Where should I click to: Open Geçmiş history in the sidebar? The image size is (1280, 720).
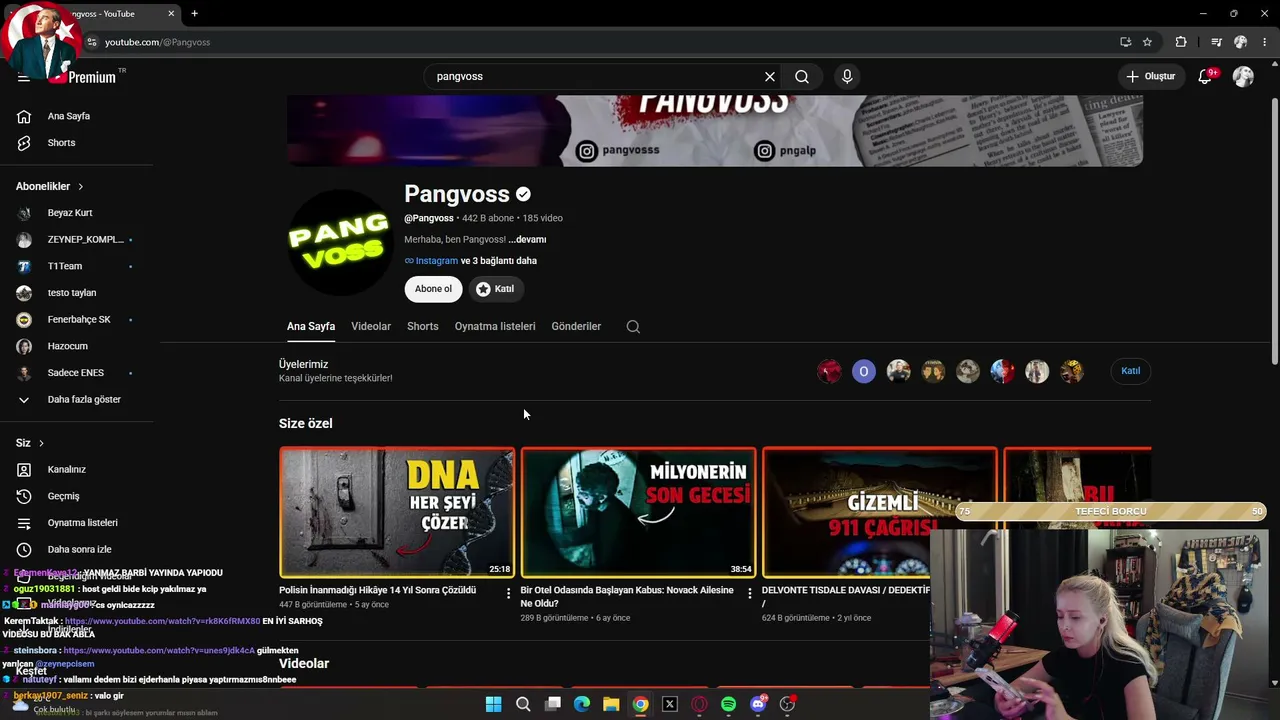point(63,496)
